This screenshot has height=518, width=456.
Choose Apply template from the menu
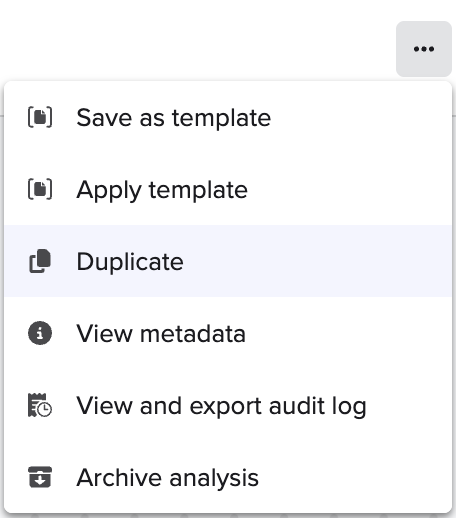(228, 189)
